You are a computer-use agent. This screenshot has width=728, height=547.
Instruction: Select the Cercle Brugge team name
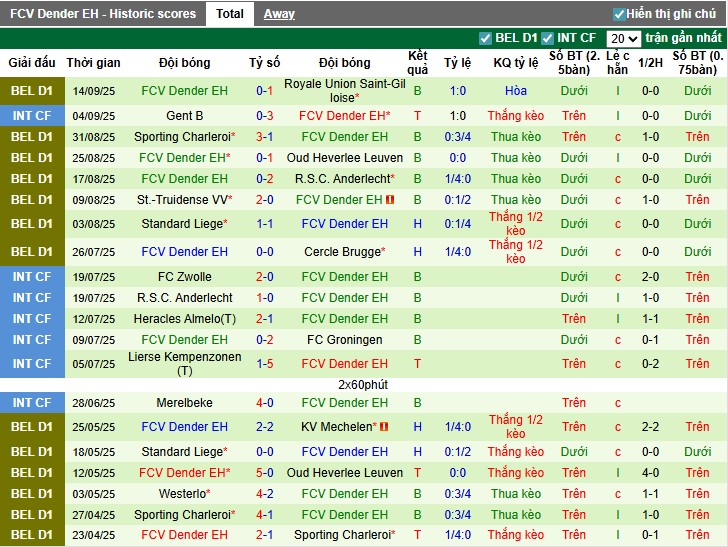[341, 252]
